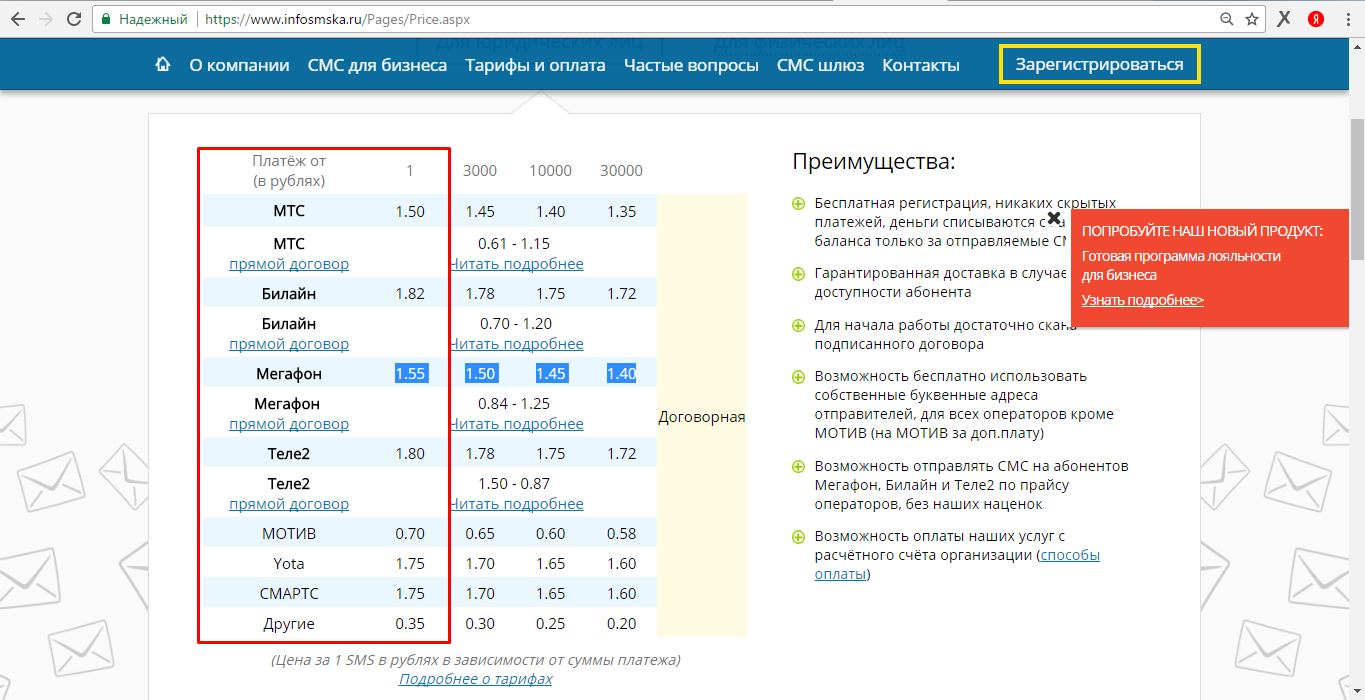Click the X extension icon
The width and height of the screenshot is (1365, 700).
[1285, 19]
